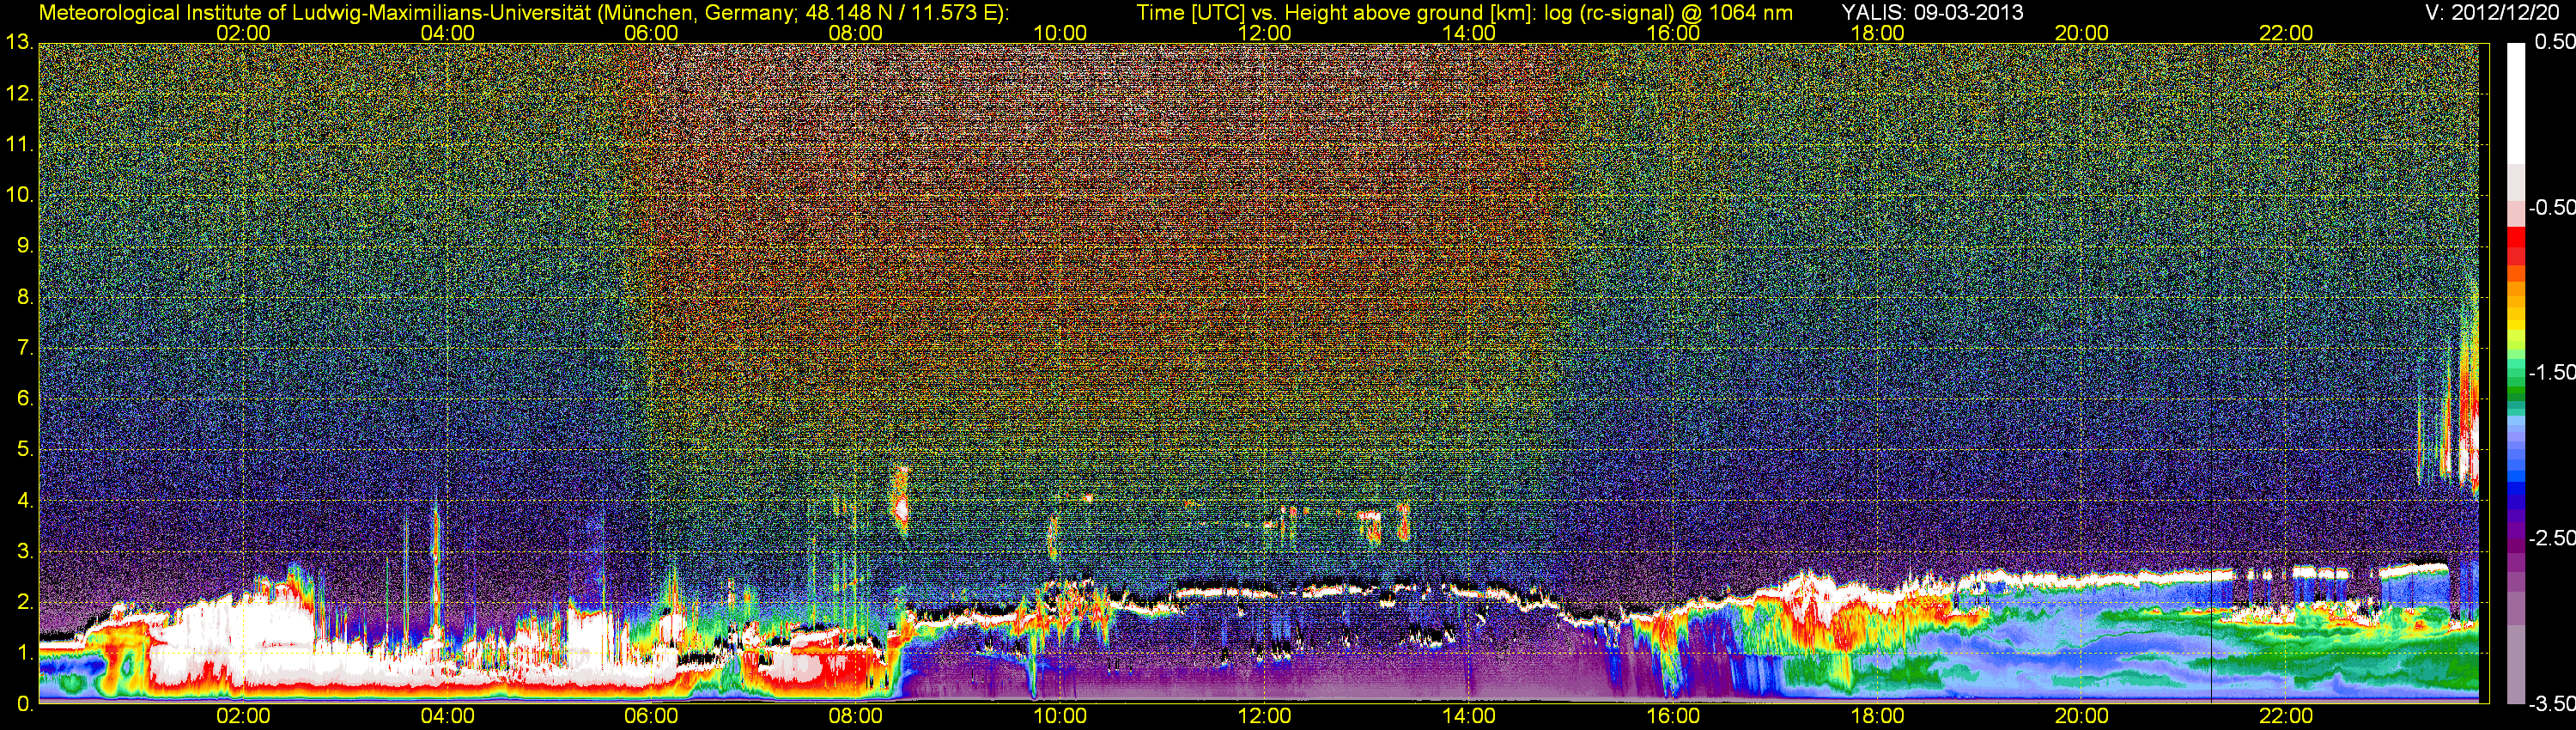Click the 06:00 label on the top time axis
Screen dimensions: 2576x730
click(x=651, y=33)
